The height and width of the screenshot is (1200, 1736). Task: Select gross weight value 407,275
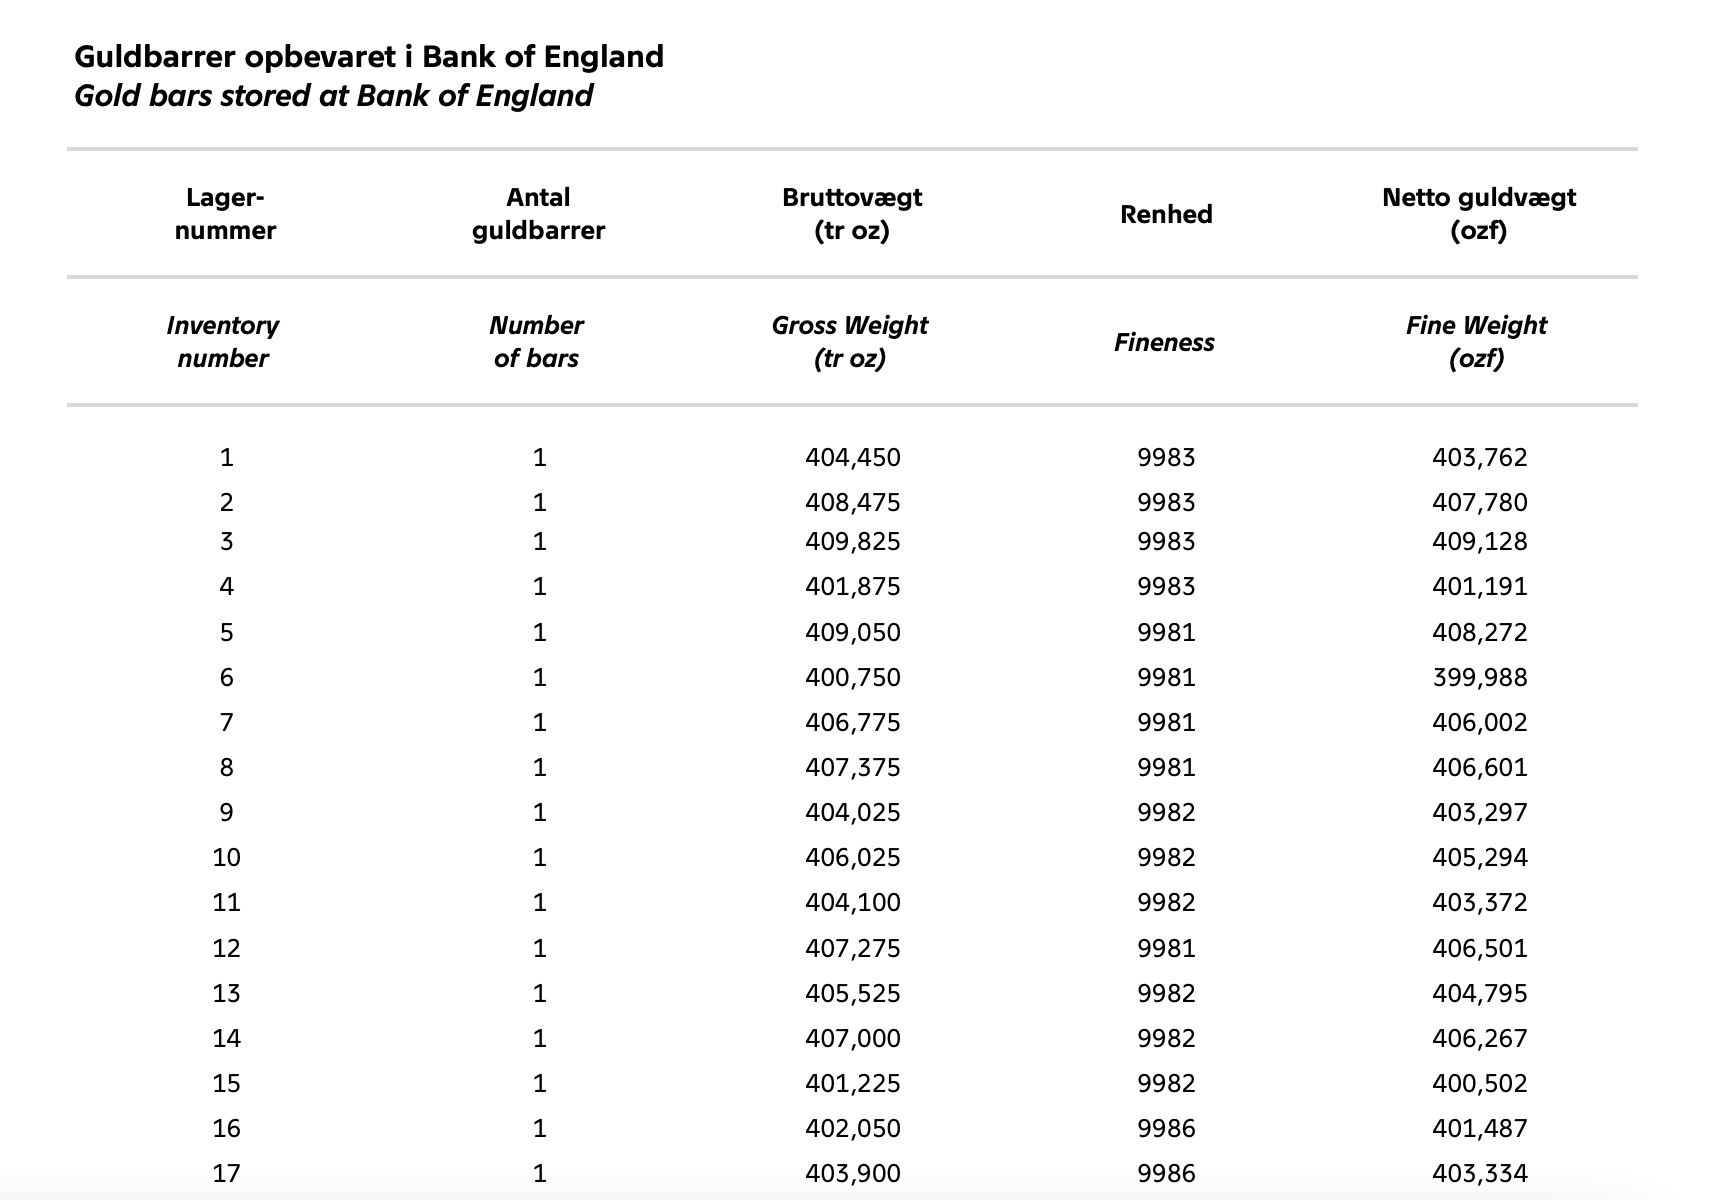click(x=853, y=949)
